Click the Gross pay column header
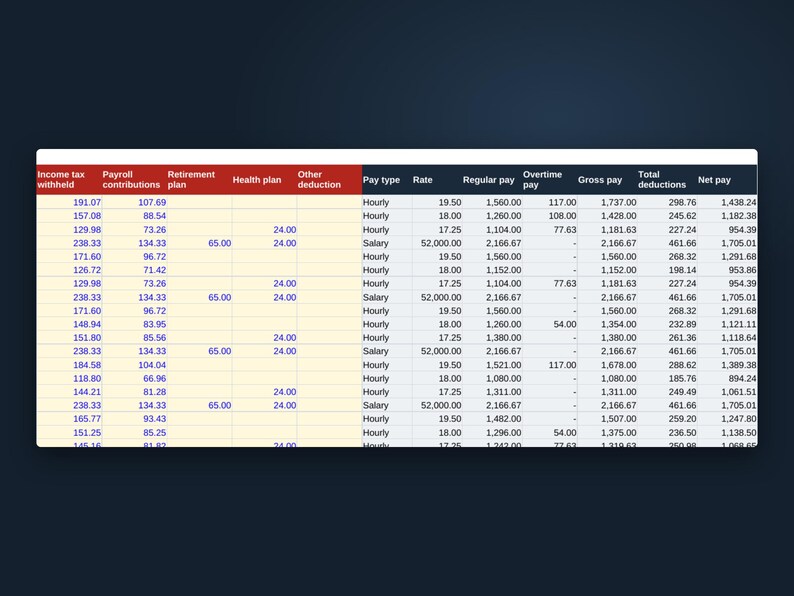794x596 pixels. [x=607, y=180]
